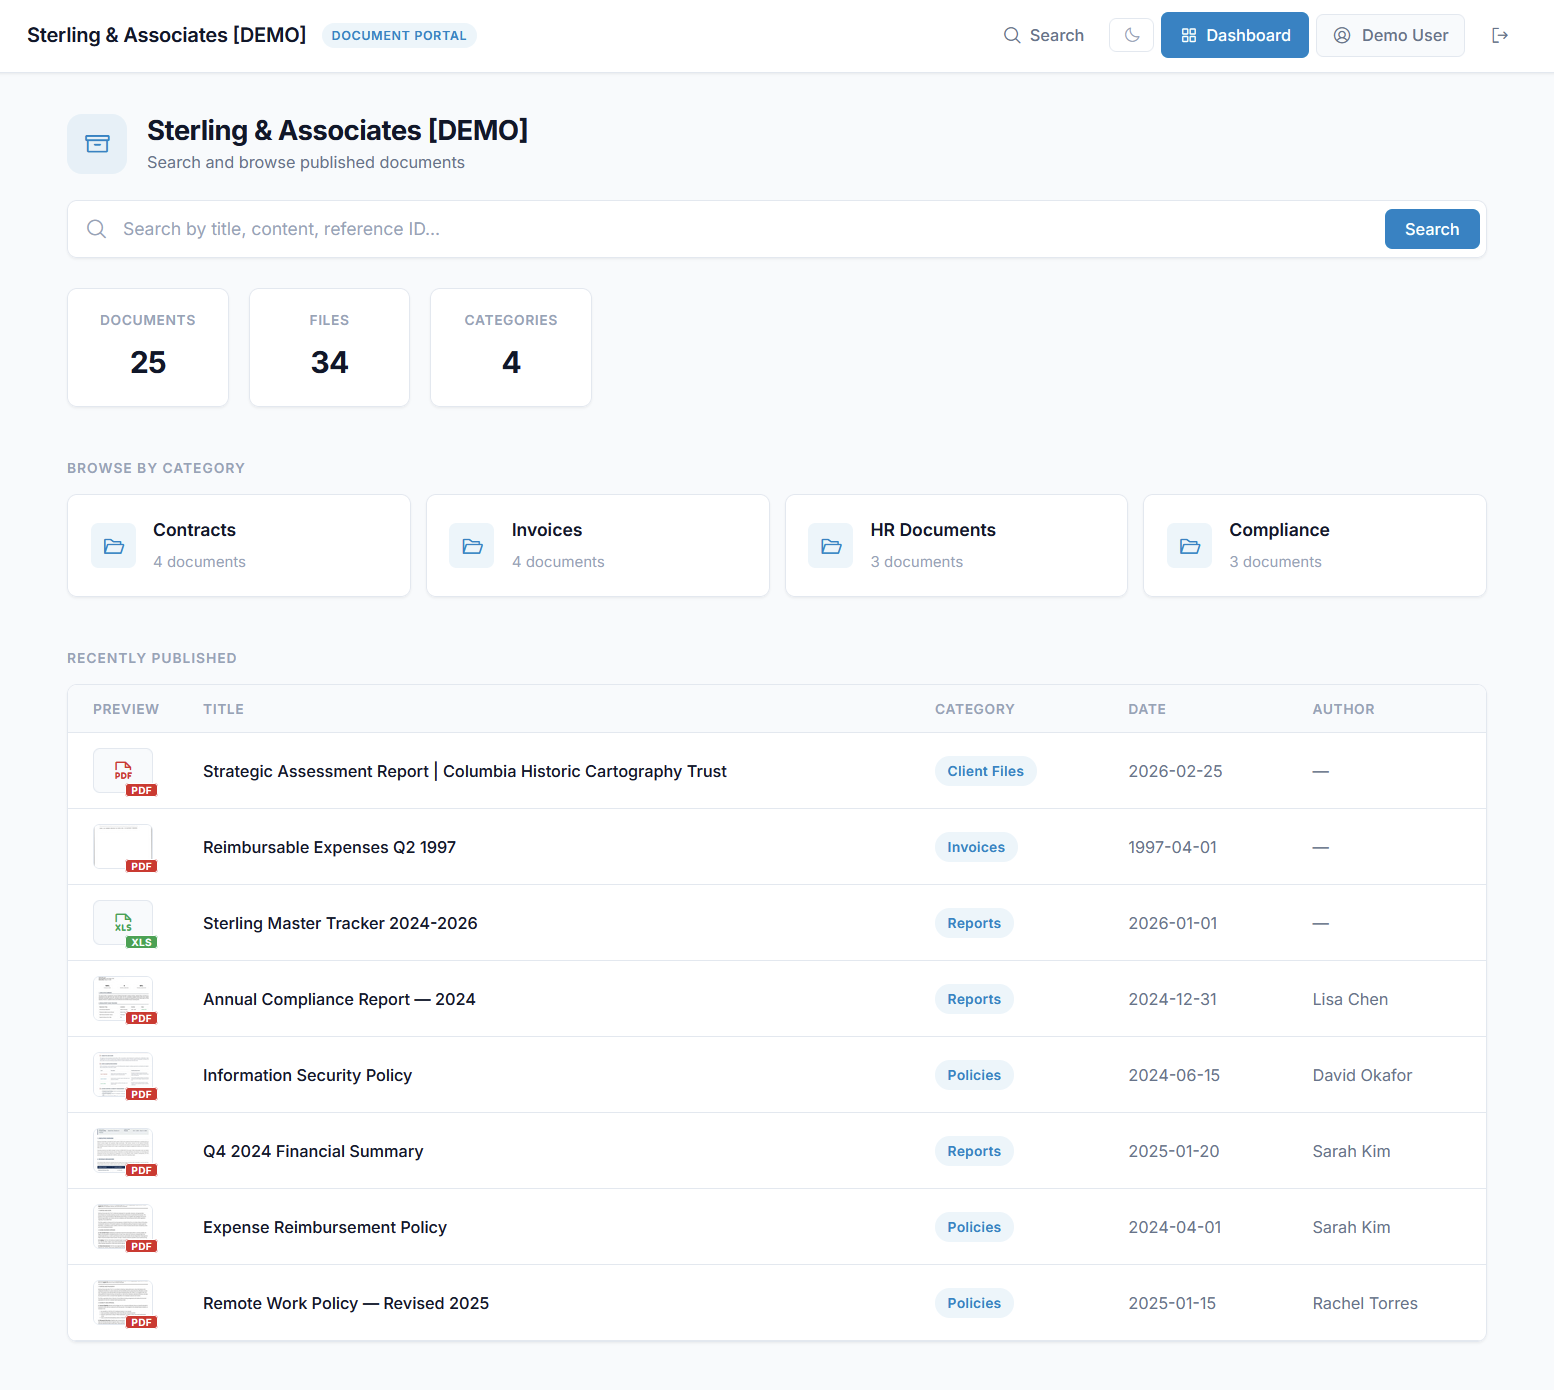Click the archive icon beside the portal title

97,144
